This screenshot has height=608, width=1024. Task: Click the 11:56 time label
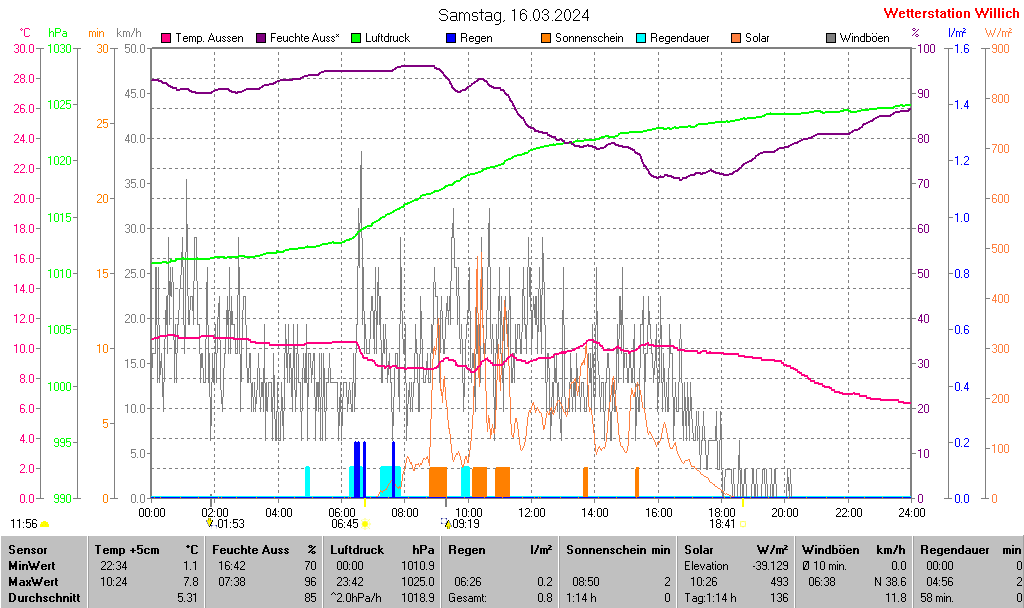click(24, 524)
